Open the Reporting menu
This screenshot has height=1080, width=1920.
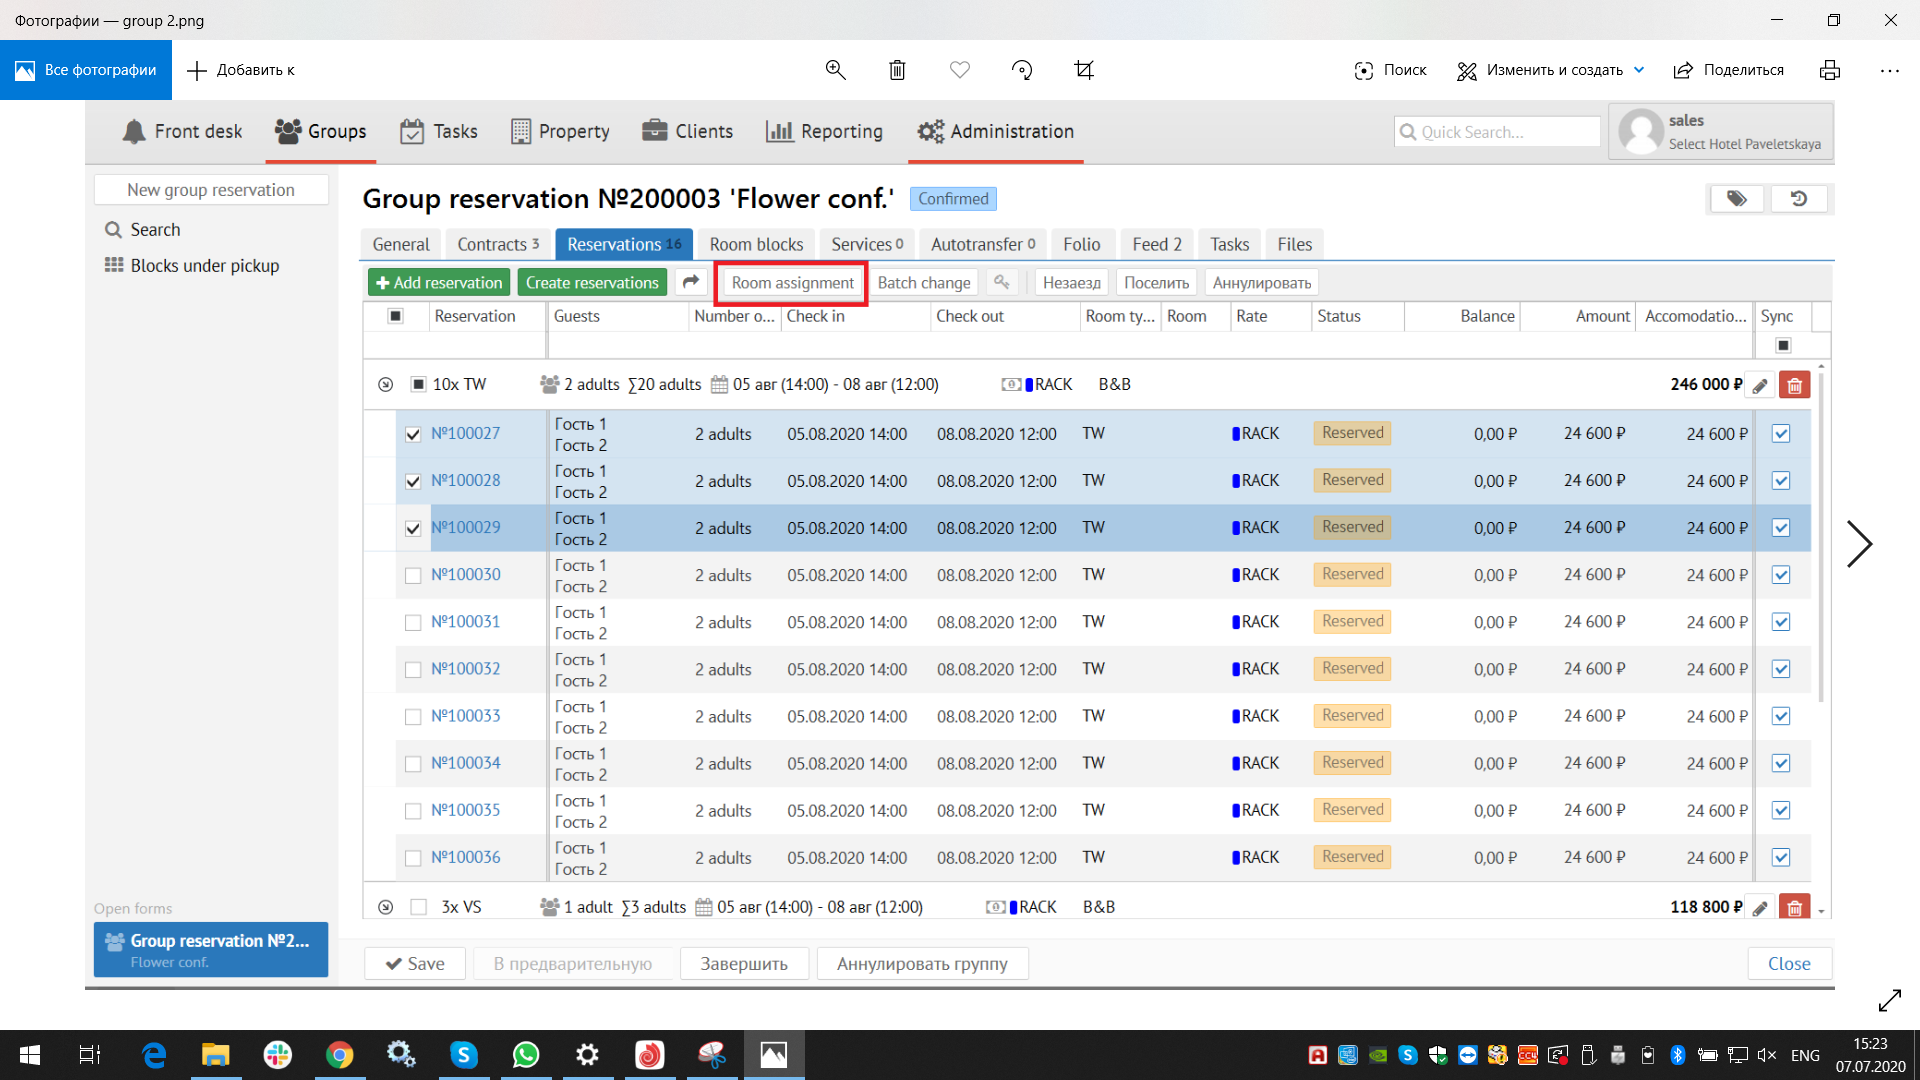pos(825,131)
